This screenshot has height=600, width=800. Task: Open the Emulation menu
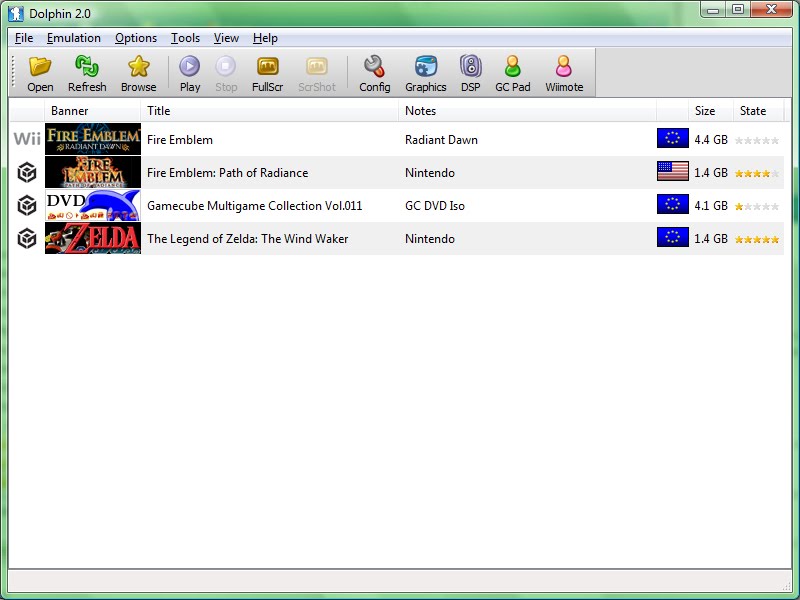[x=73, y=38]
